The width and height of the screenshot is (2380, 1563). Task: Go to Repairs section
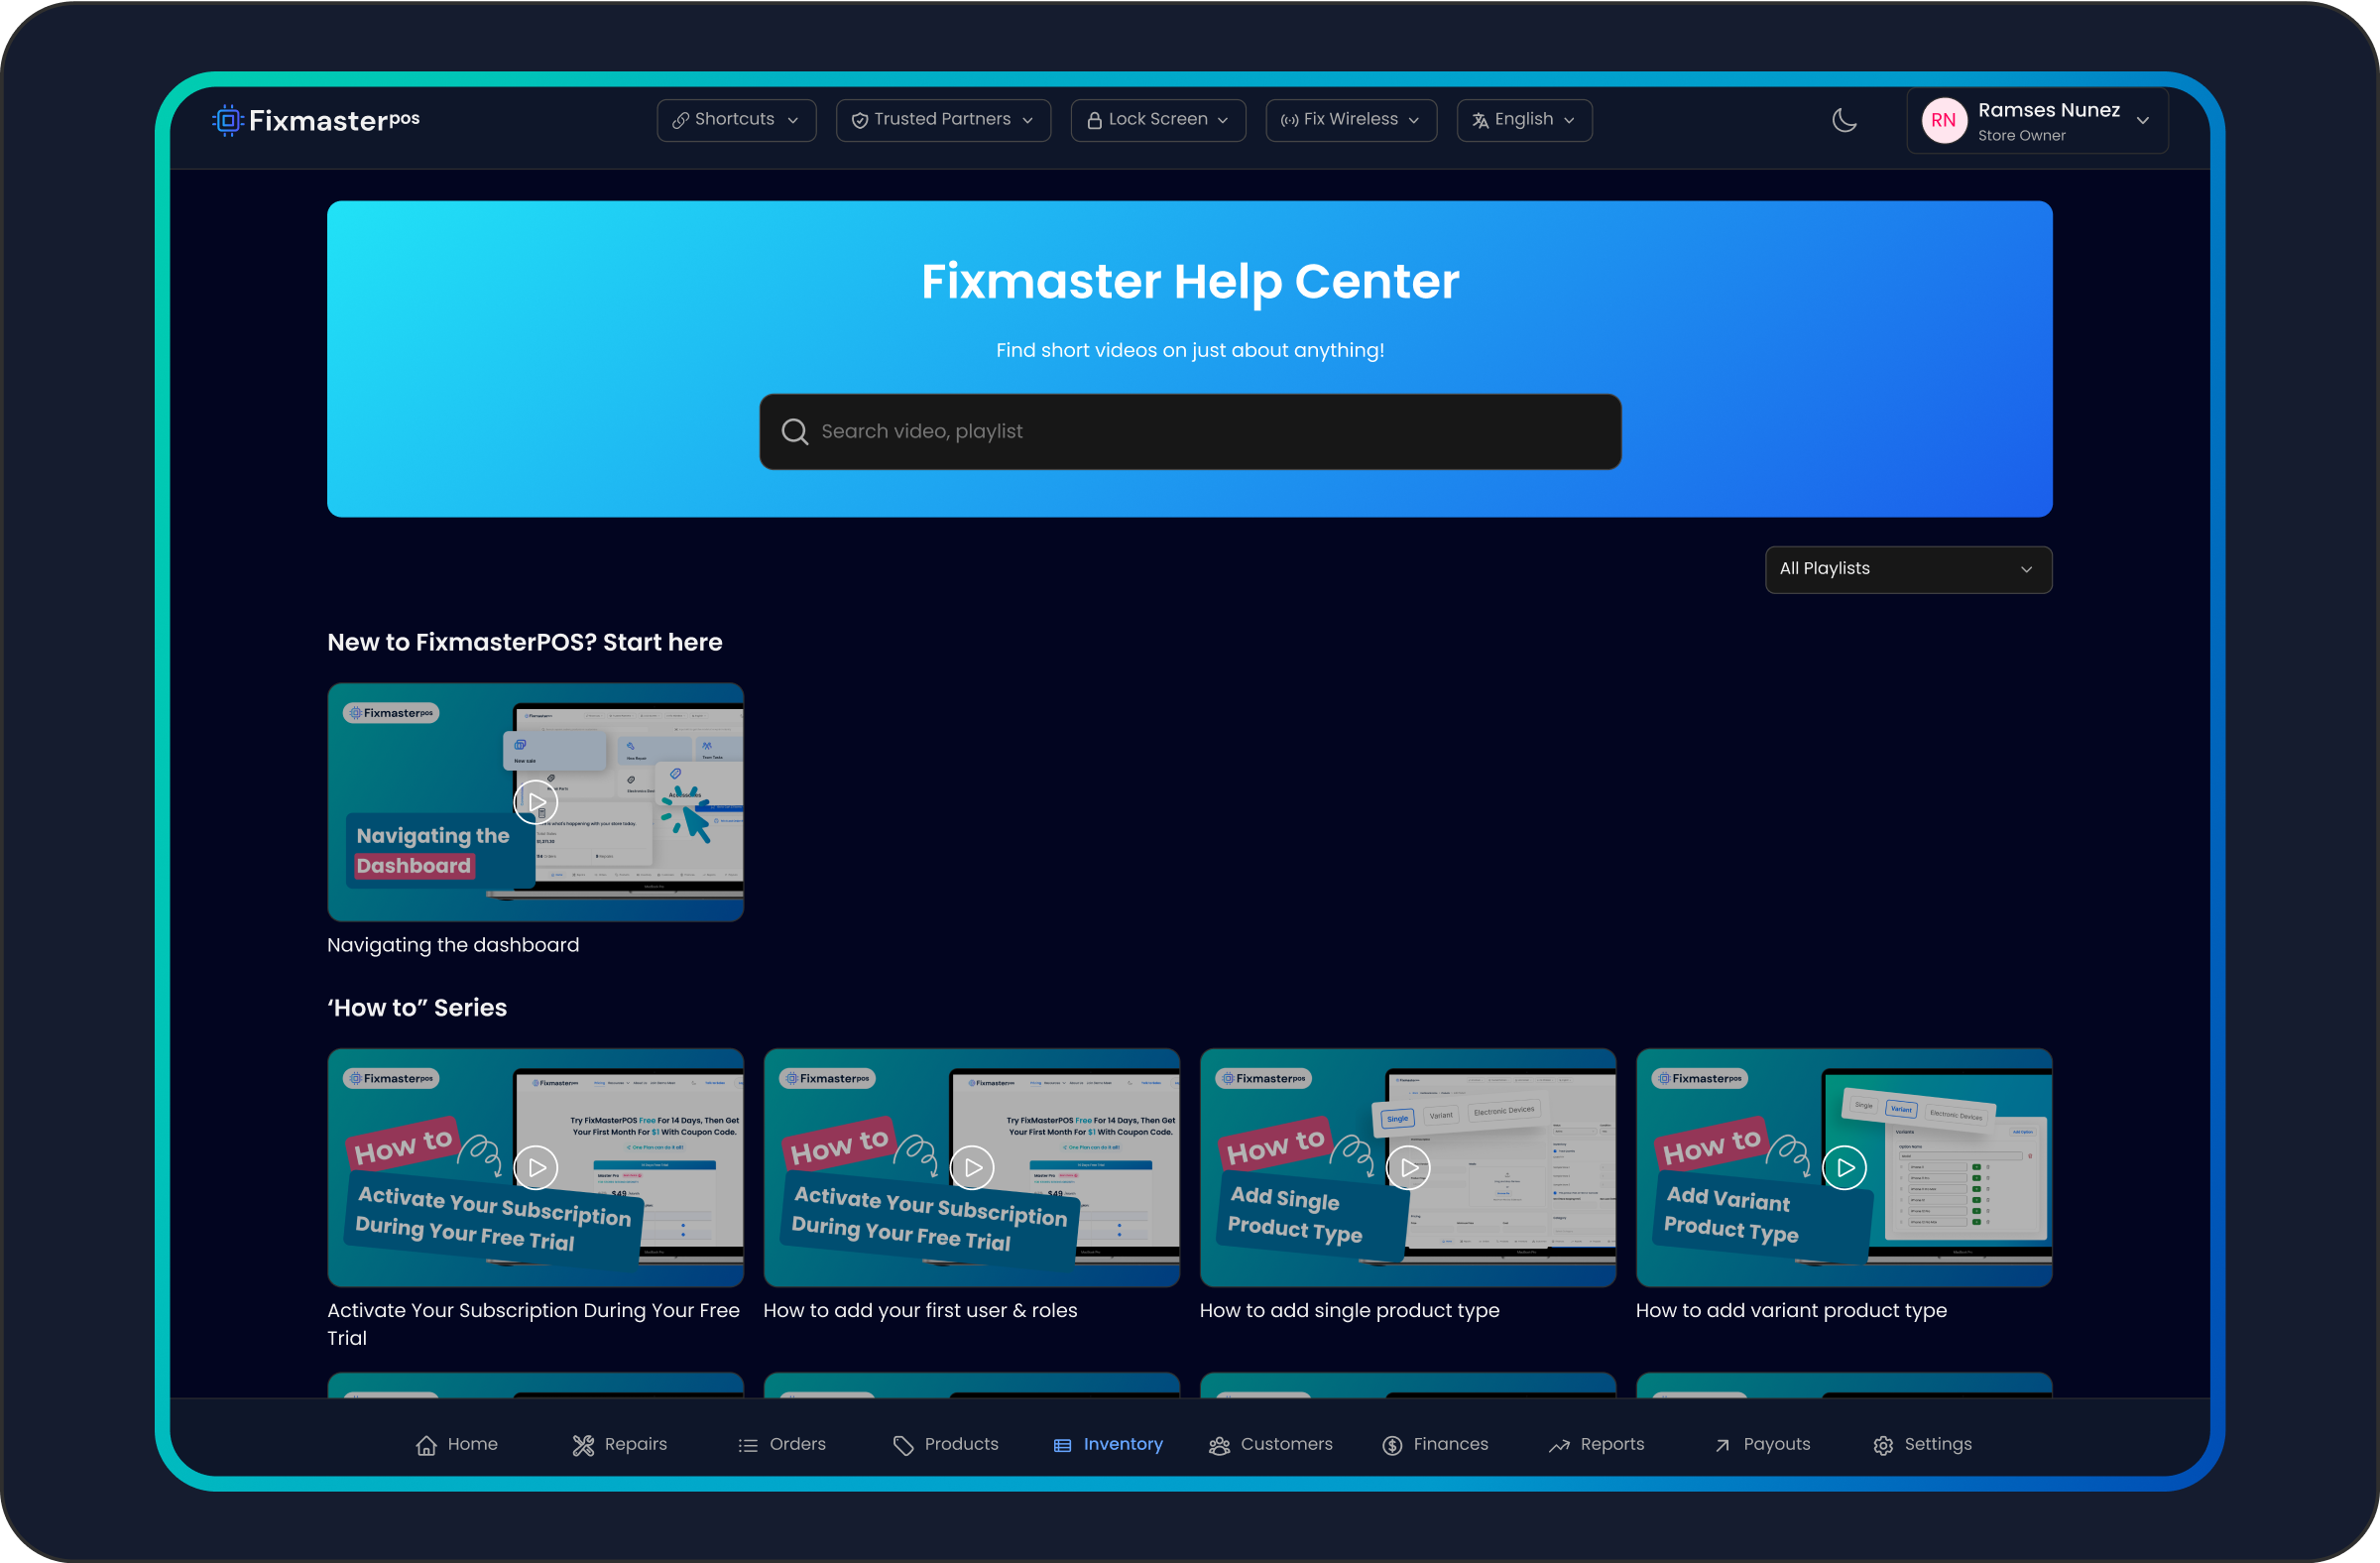point(619,1444)
